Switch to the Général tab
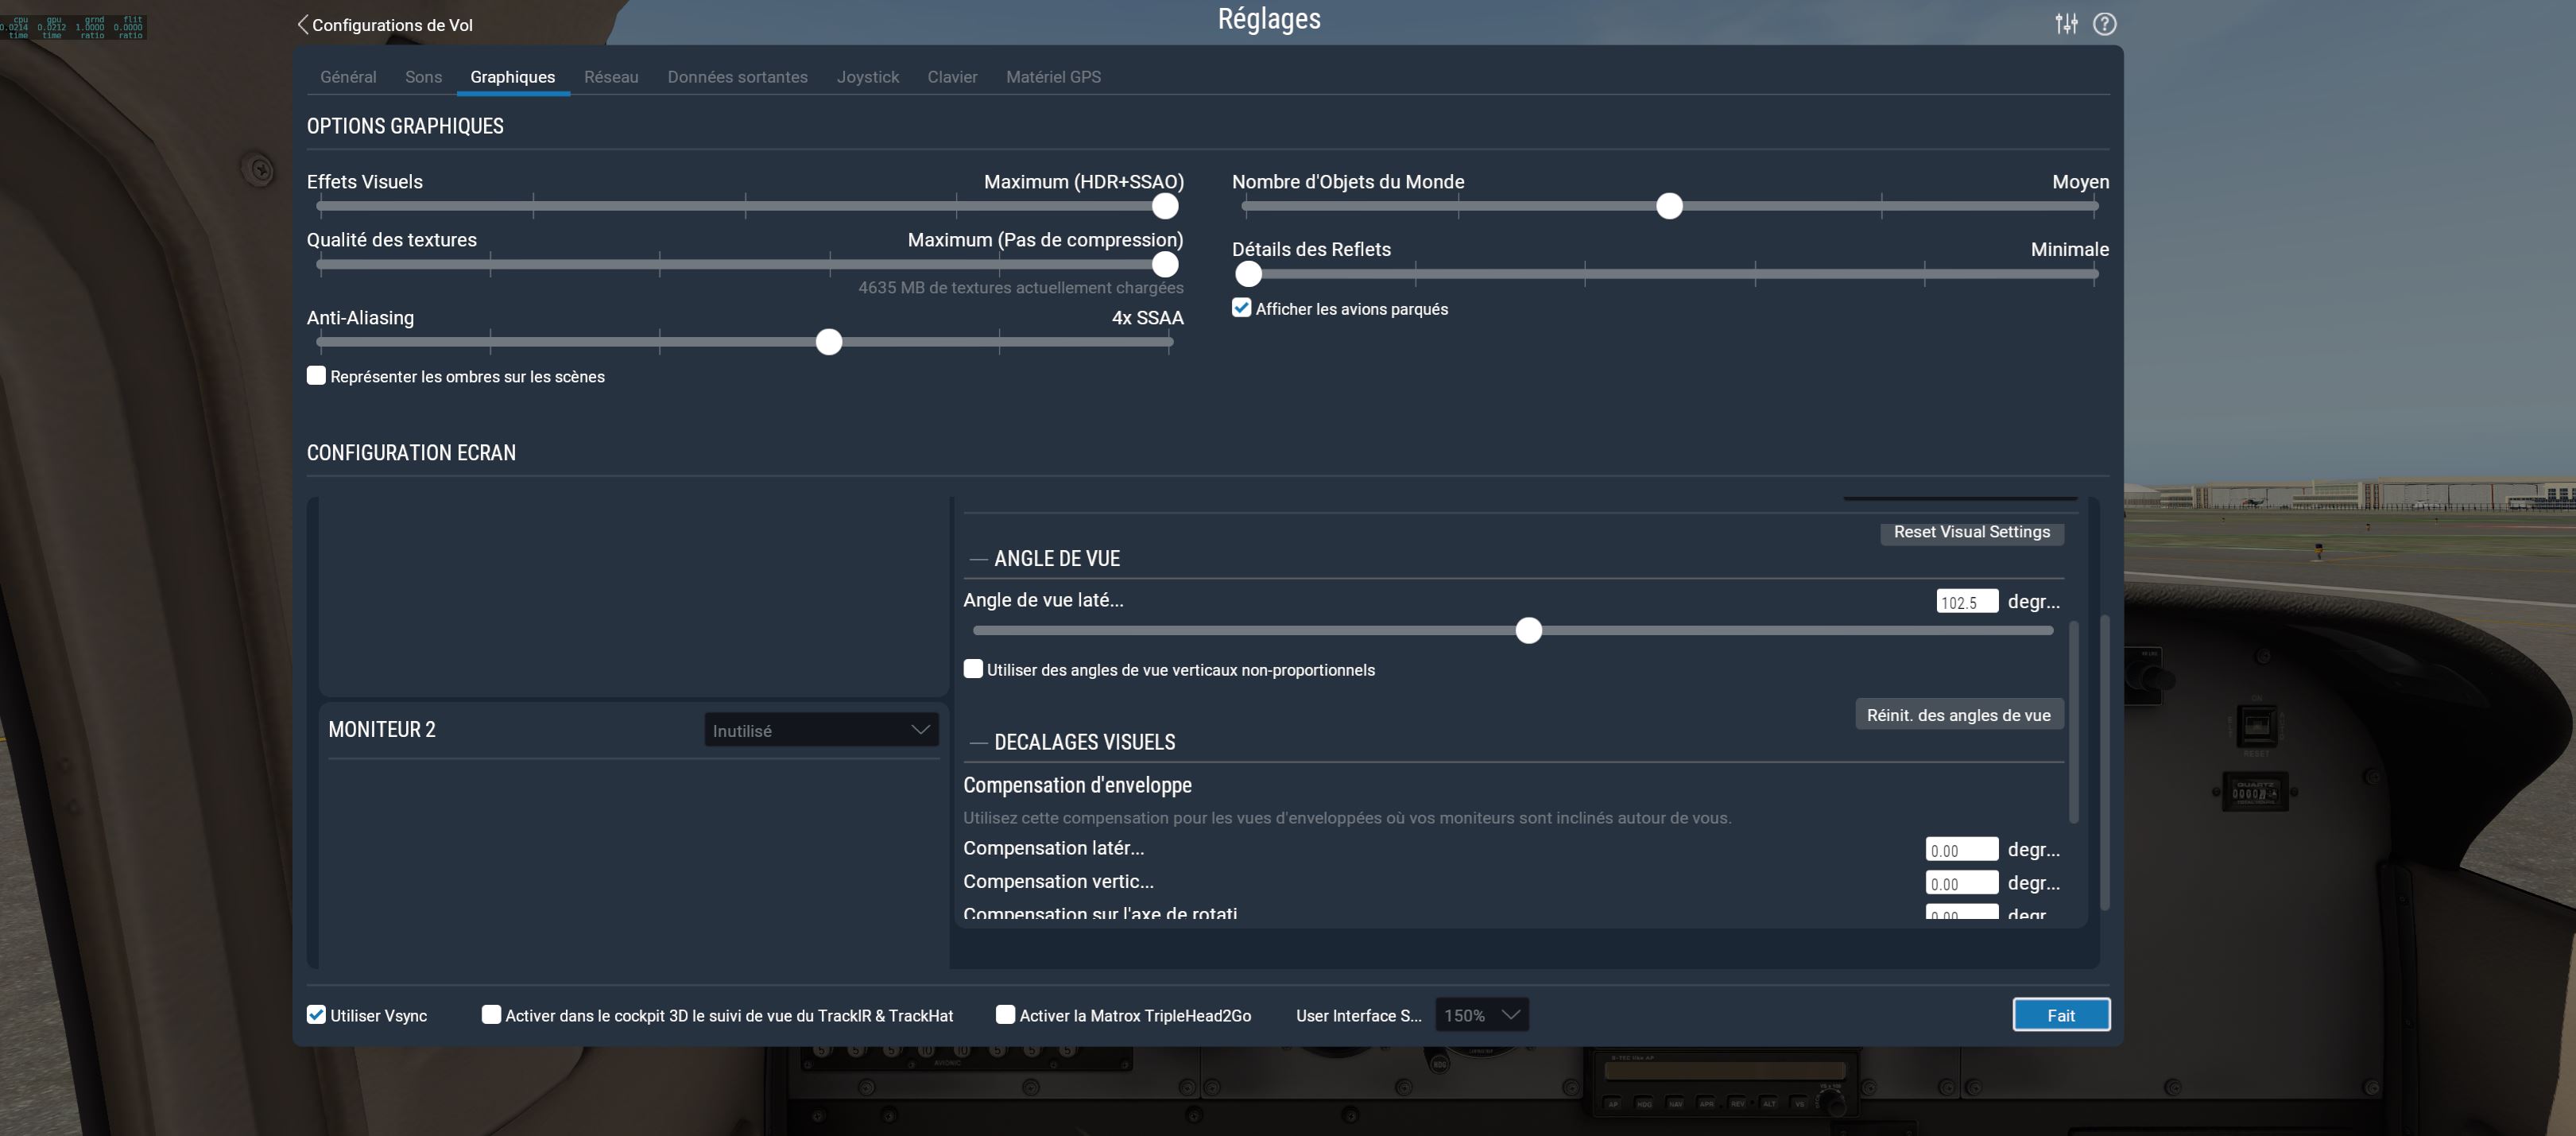The image size is (2576, 1136). (348, 77)
